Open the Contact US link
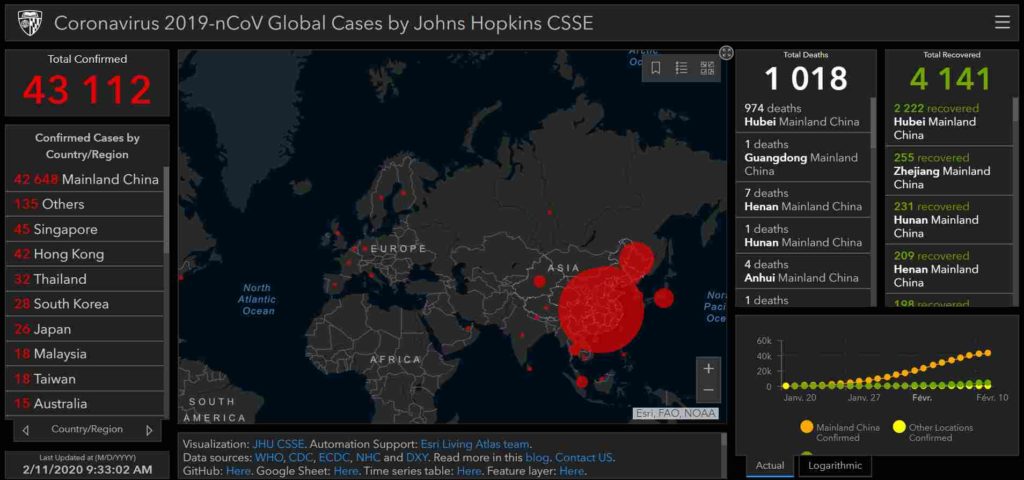The image size is (1024, 480). point(584,457)
